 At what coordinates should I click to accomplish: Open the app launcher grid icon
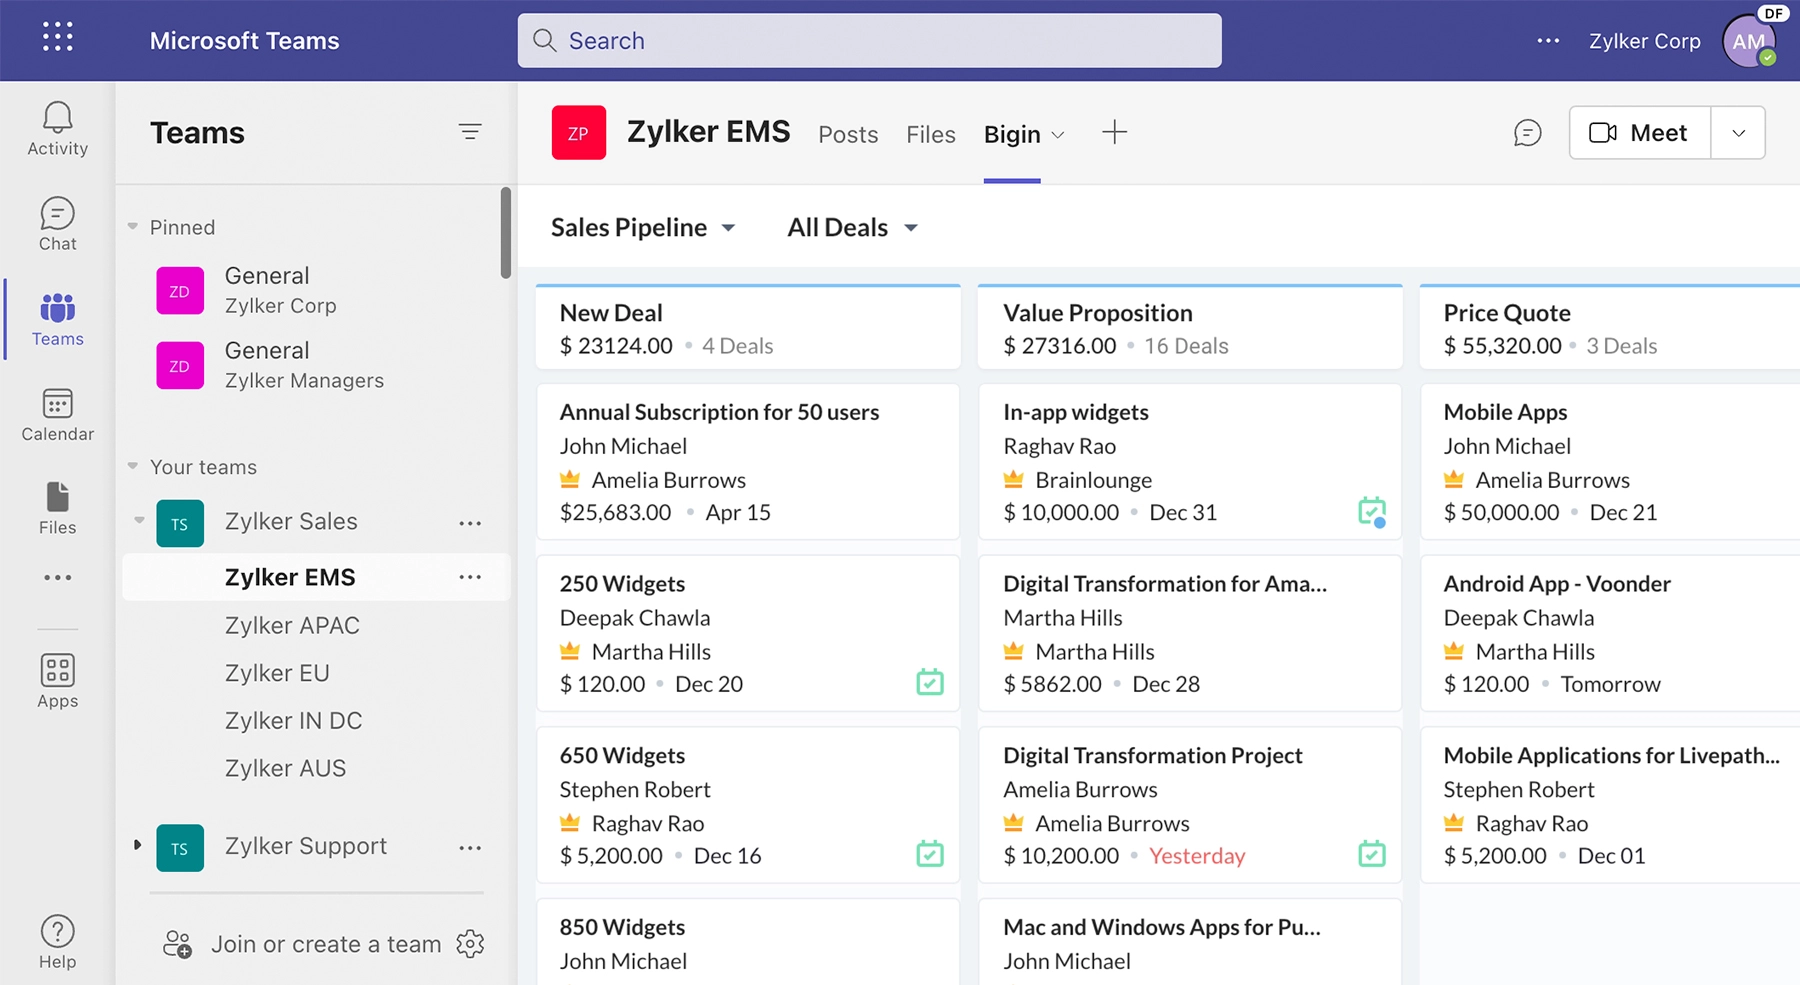pyautogui.click(x=58, y=38)
